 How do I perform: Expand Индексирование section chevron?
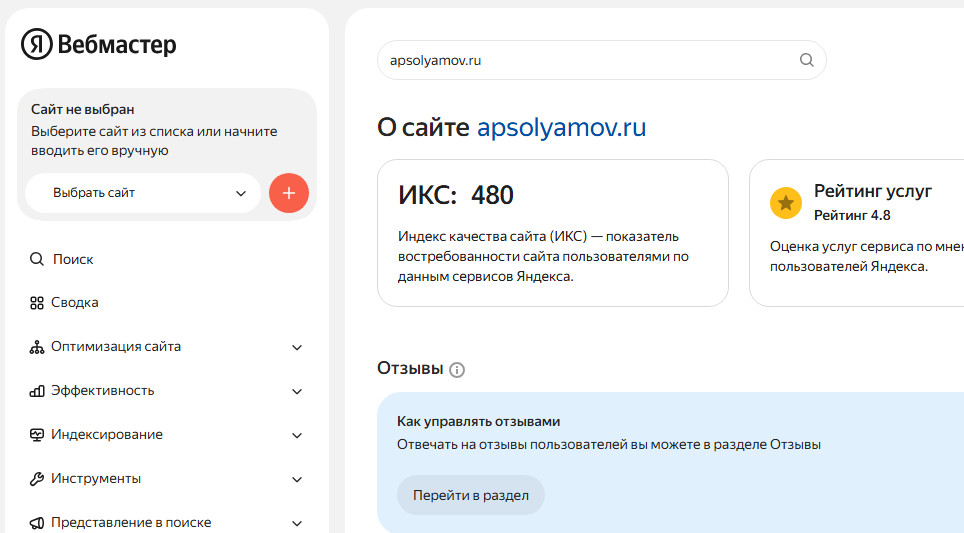click(297, 435)
